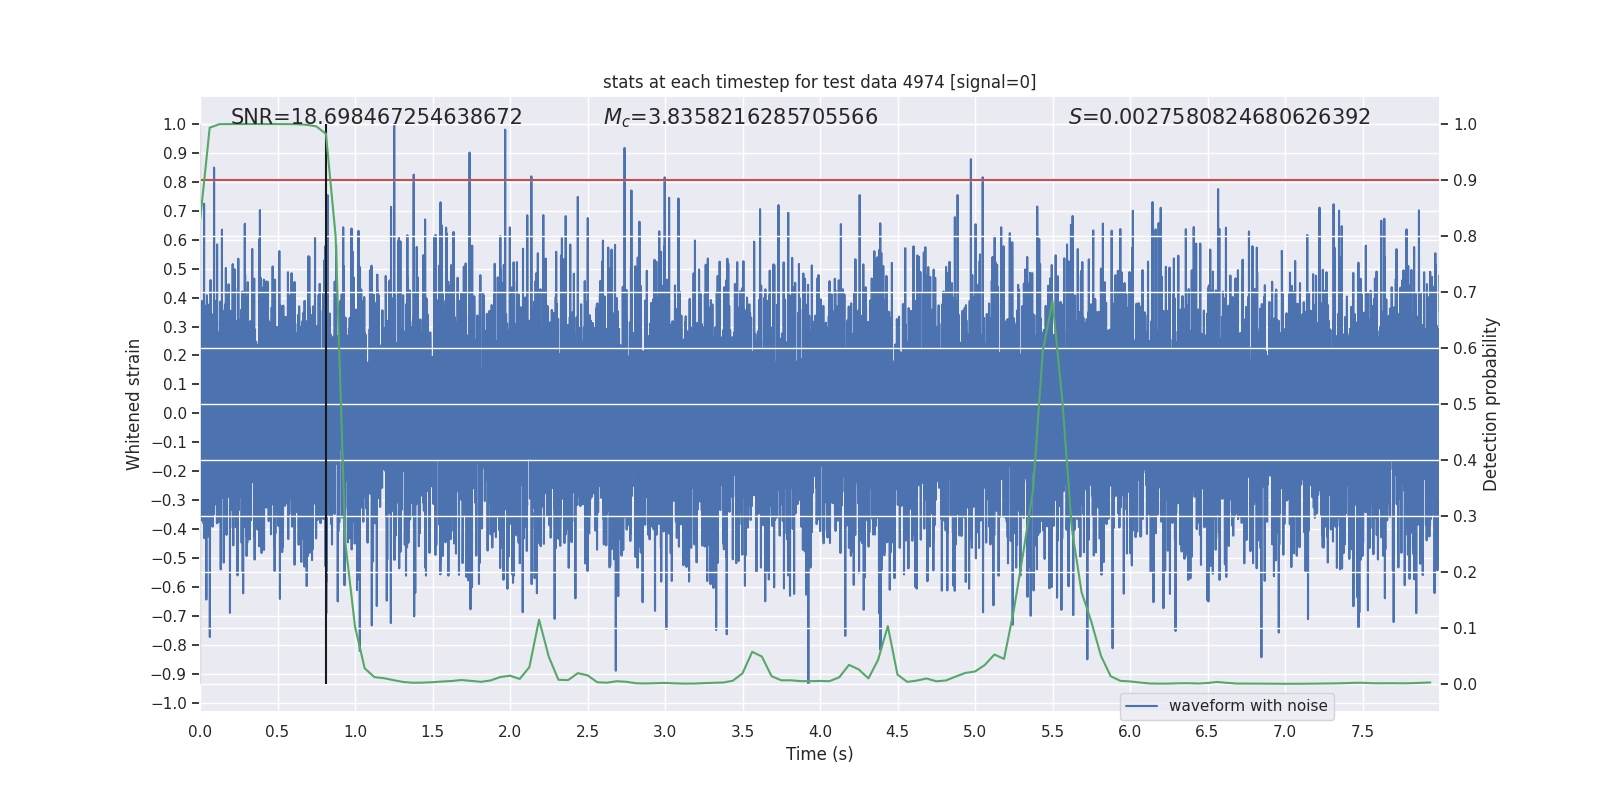Image resolution: width=1600 pixels, height=800 pixels.
Task: Click the 1.0 tick on the whitened strain axis
Action: [x=174, y=125]
